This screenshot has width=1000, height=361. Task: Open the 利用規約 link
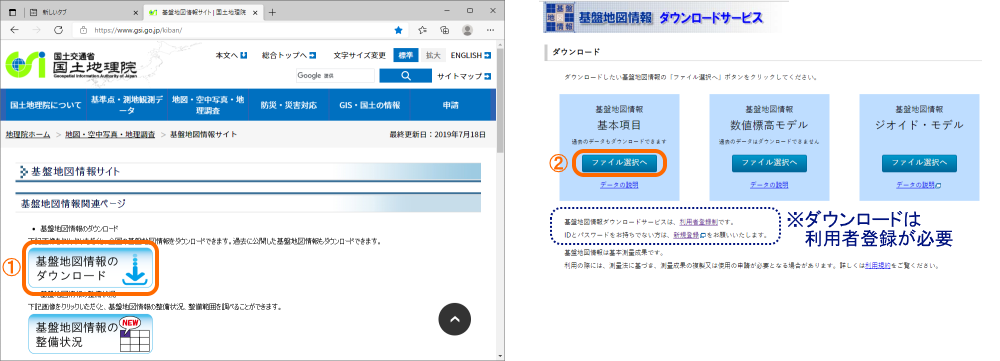(878, 265)
